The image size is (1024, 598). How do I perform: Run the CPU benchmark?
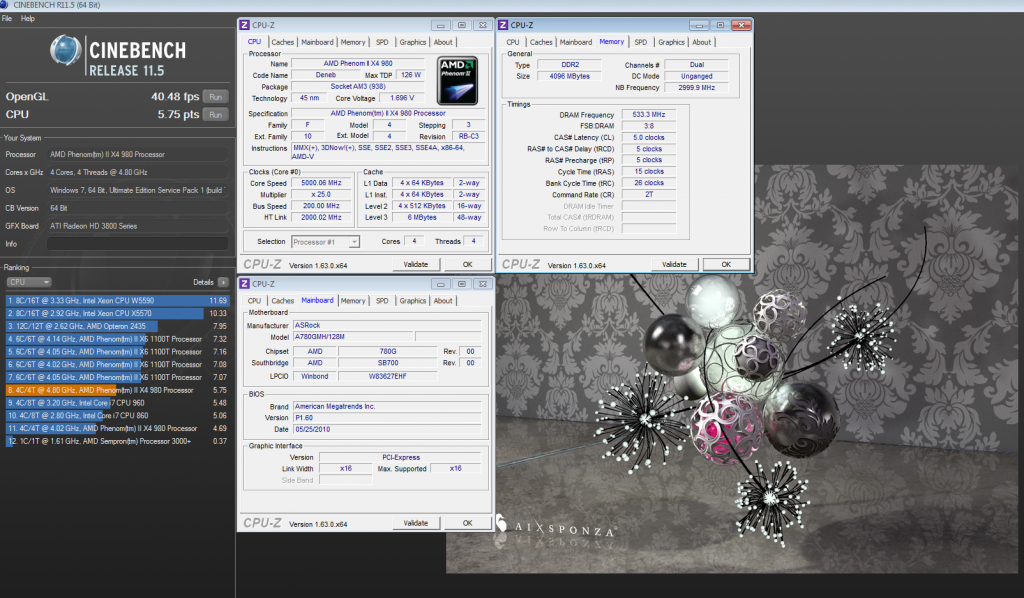(x=214, y=115)
